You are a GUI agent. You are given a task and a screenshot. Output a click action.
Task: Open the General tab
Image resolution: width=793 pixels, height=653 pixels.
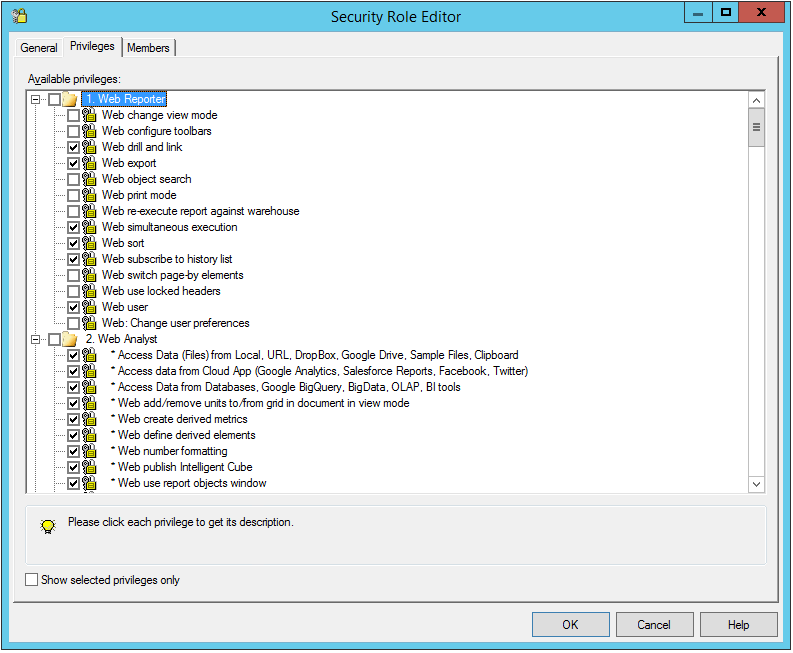click(39, 48)
